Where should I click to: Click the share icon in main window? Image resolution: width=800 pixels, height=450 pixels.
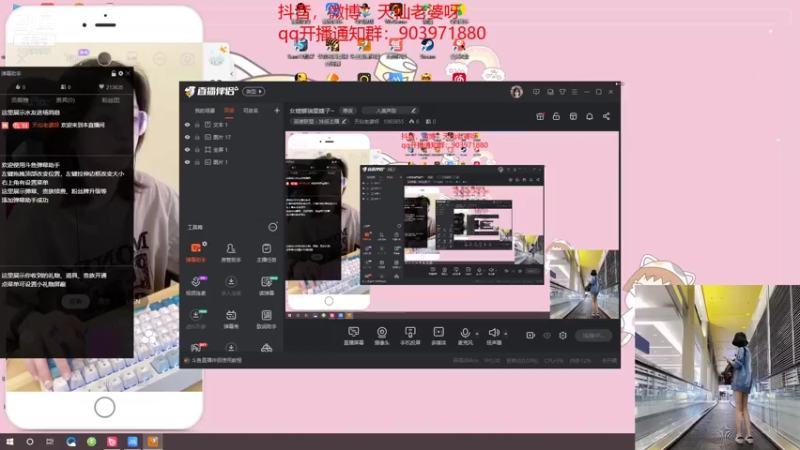606,116
